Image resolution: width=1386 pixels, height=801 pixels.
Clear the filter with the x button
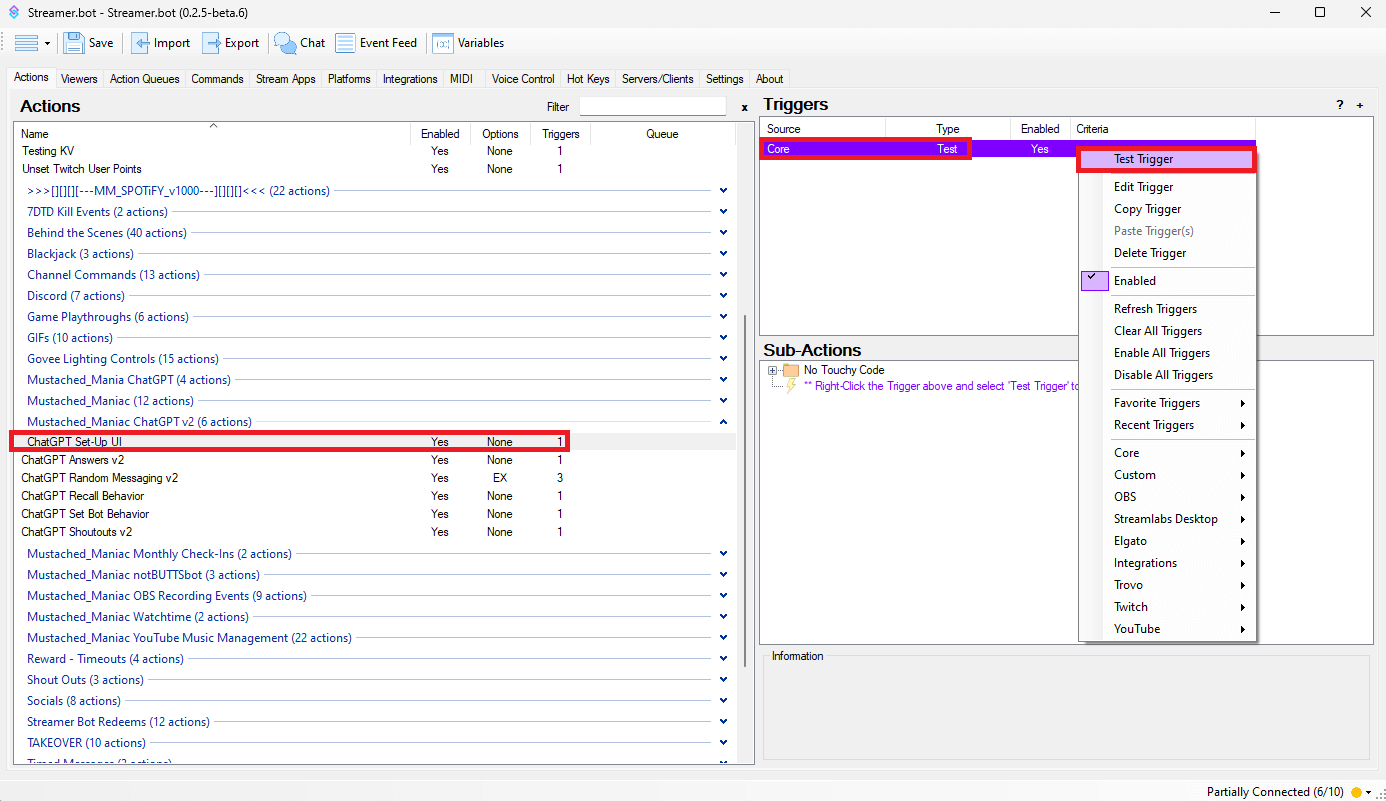744,107
